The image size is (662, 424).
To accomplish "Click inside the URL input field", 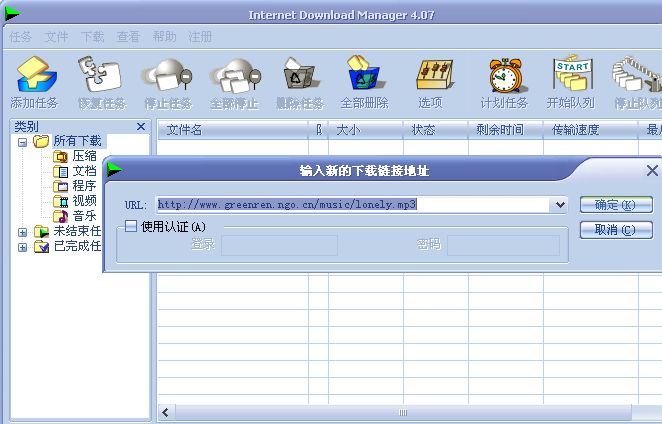I will [x=353, y=205].
